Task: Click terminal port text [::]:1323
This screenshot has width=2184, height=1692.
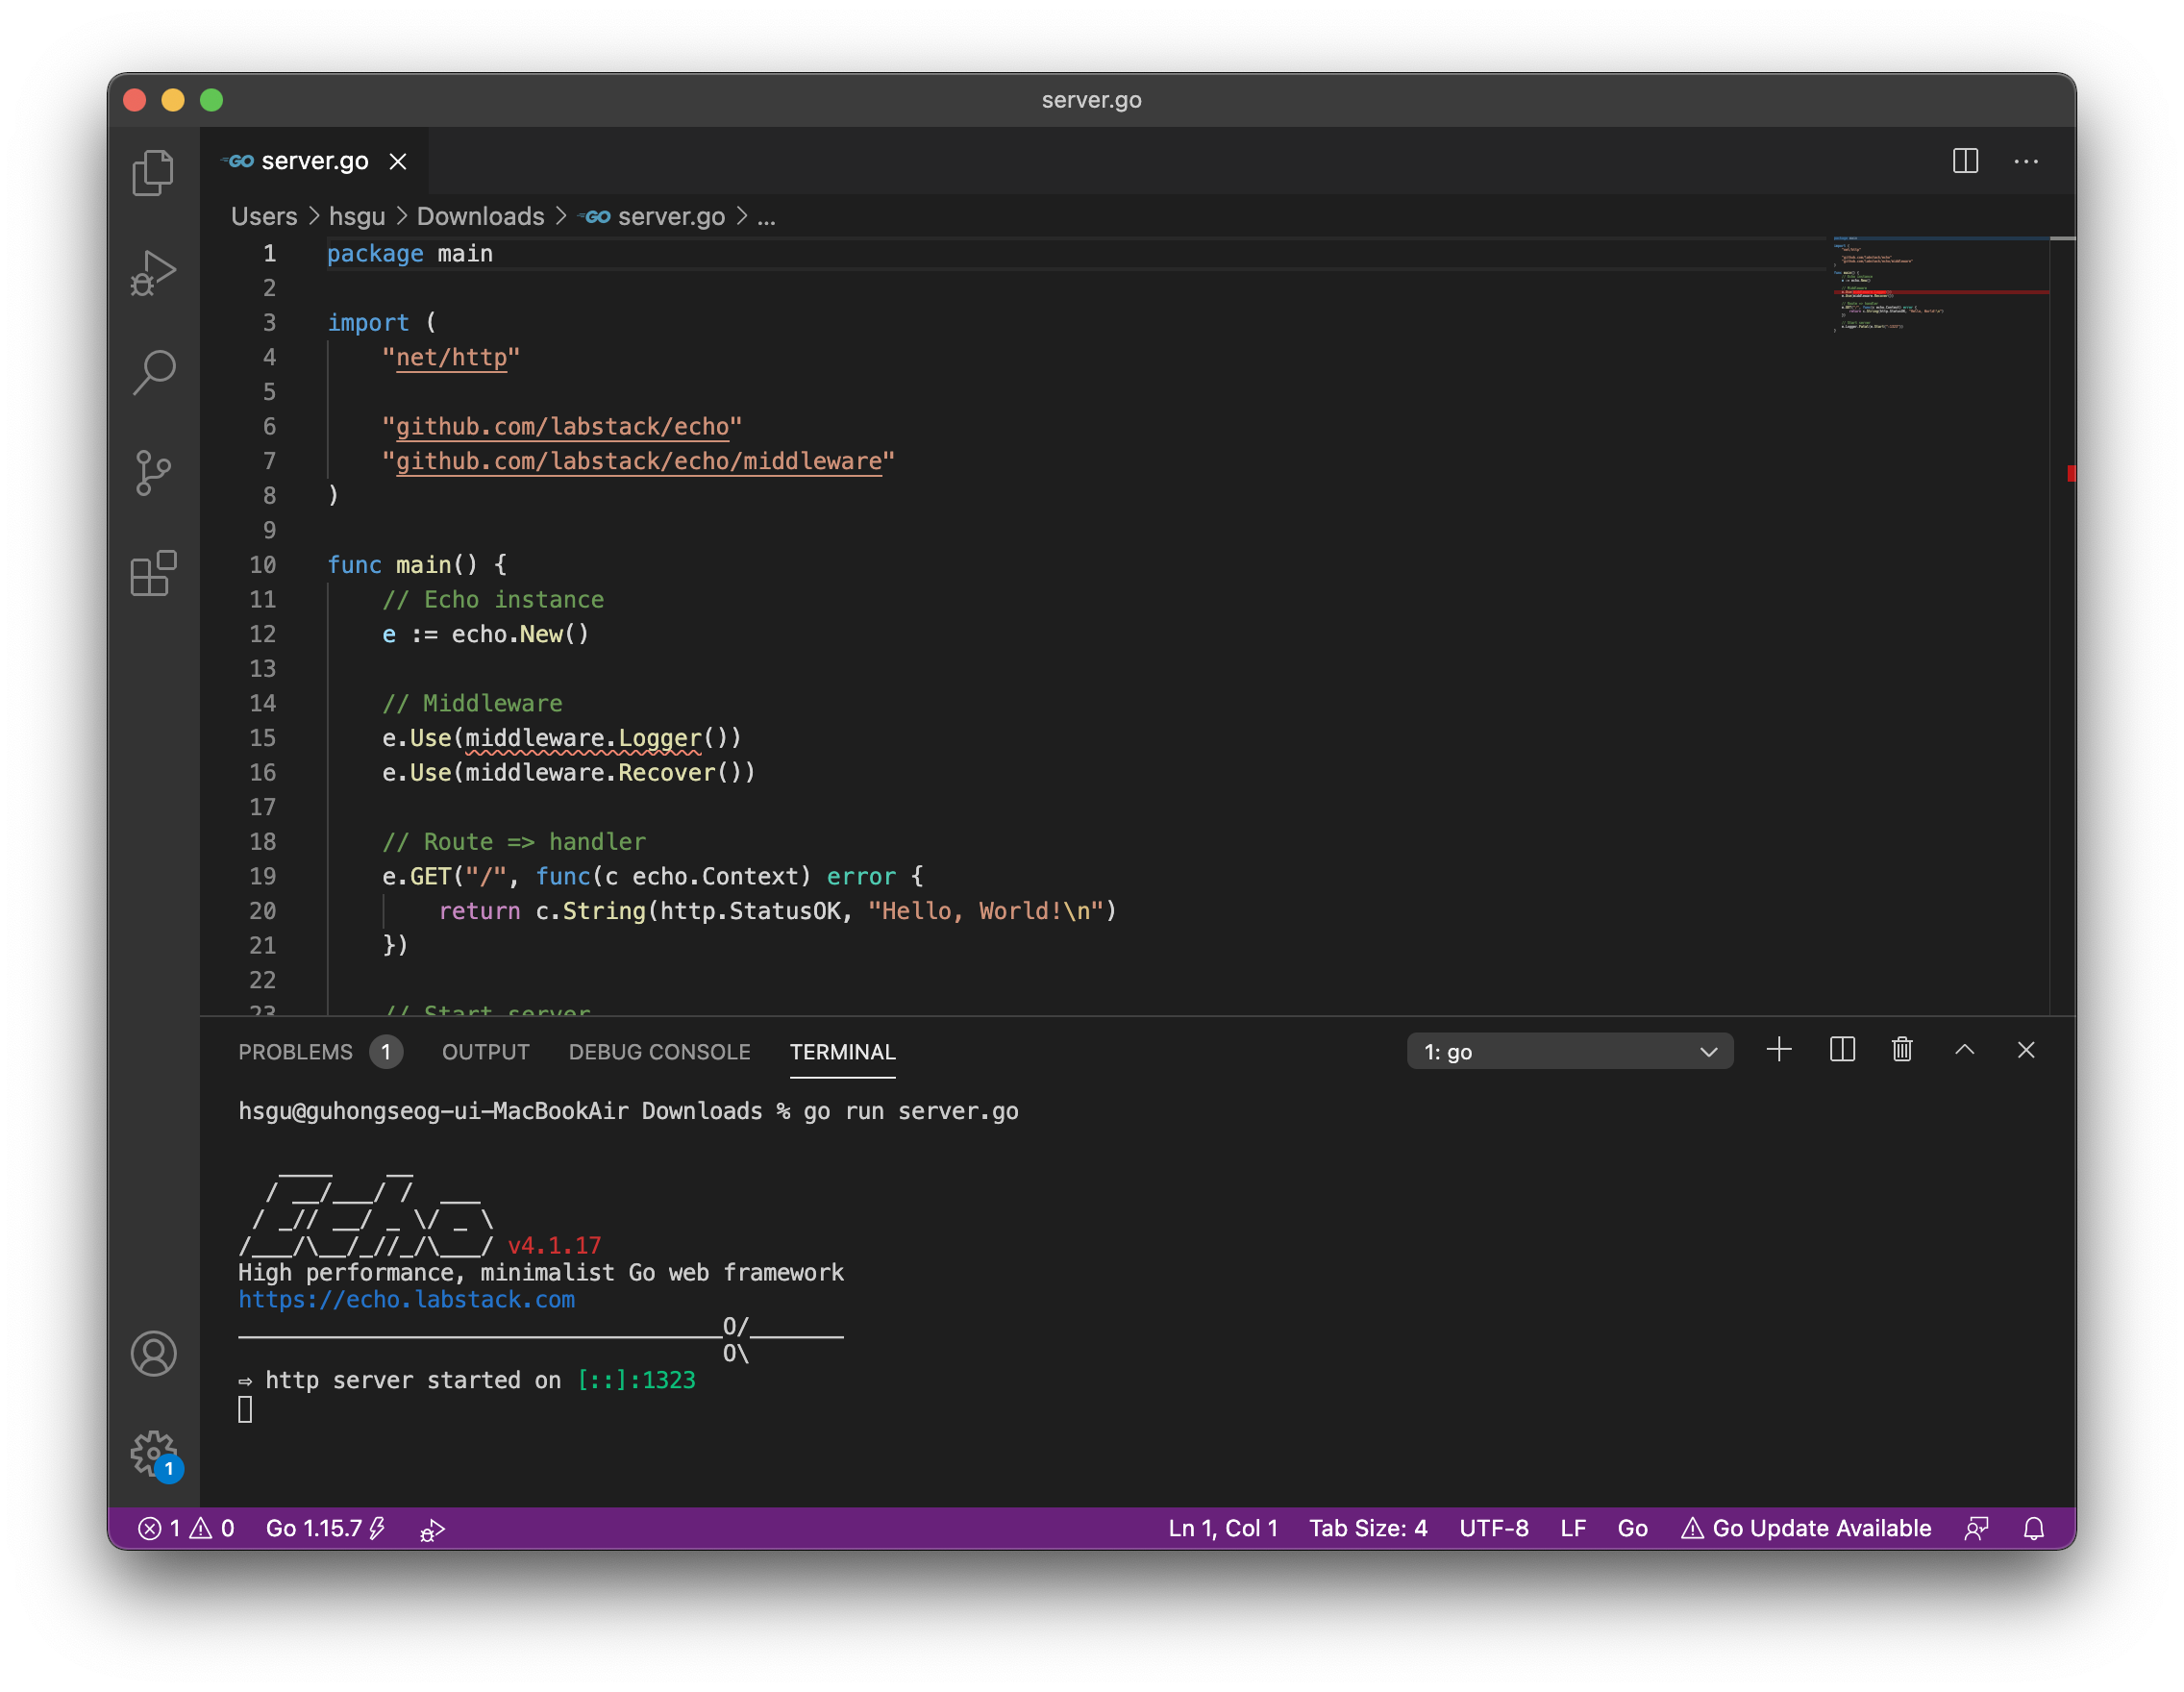Action: point(636,1380)
